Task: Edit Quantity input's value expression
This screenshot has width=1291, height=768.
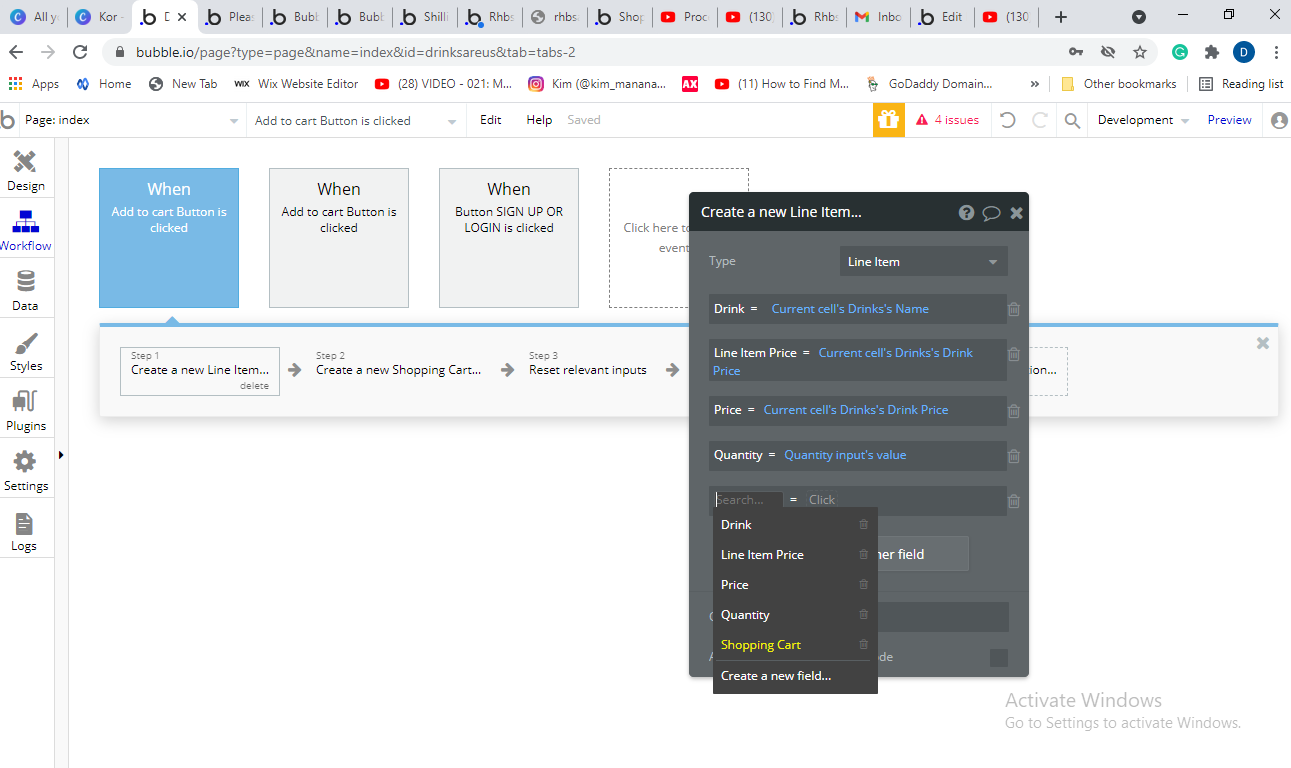Action: click(845, 455)
